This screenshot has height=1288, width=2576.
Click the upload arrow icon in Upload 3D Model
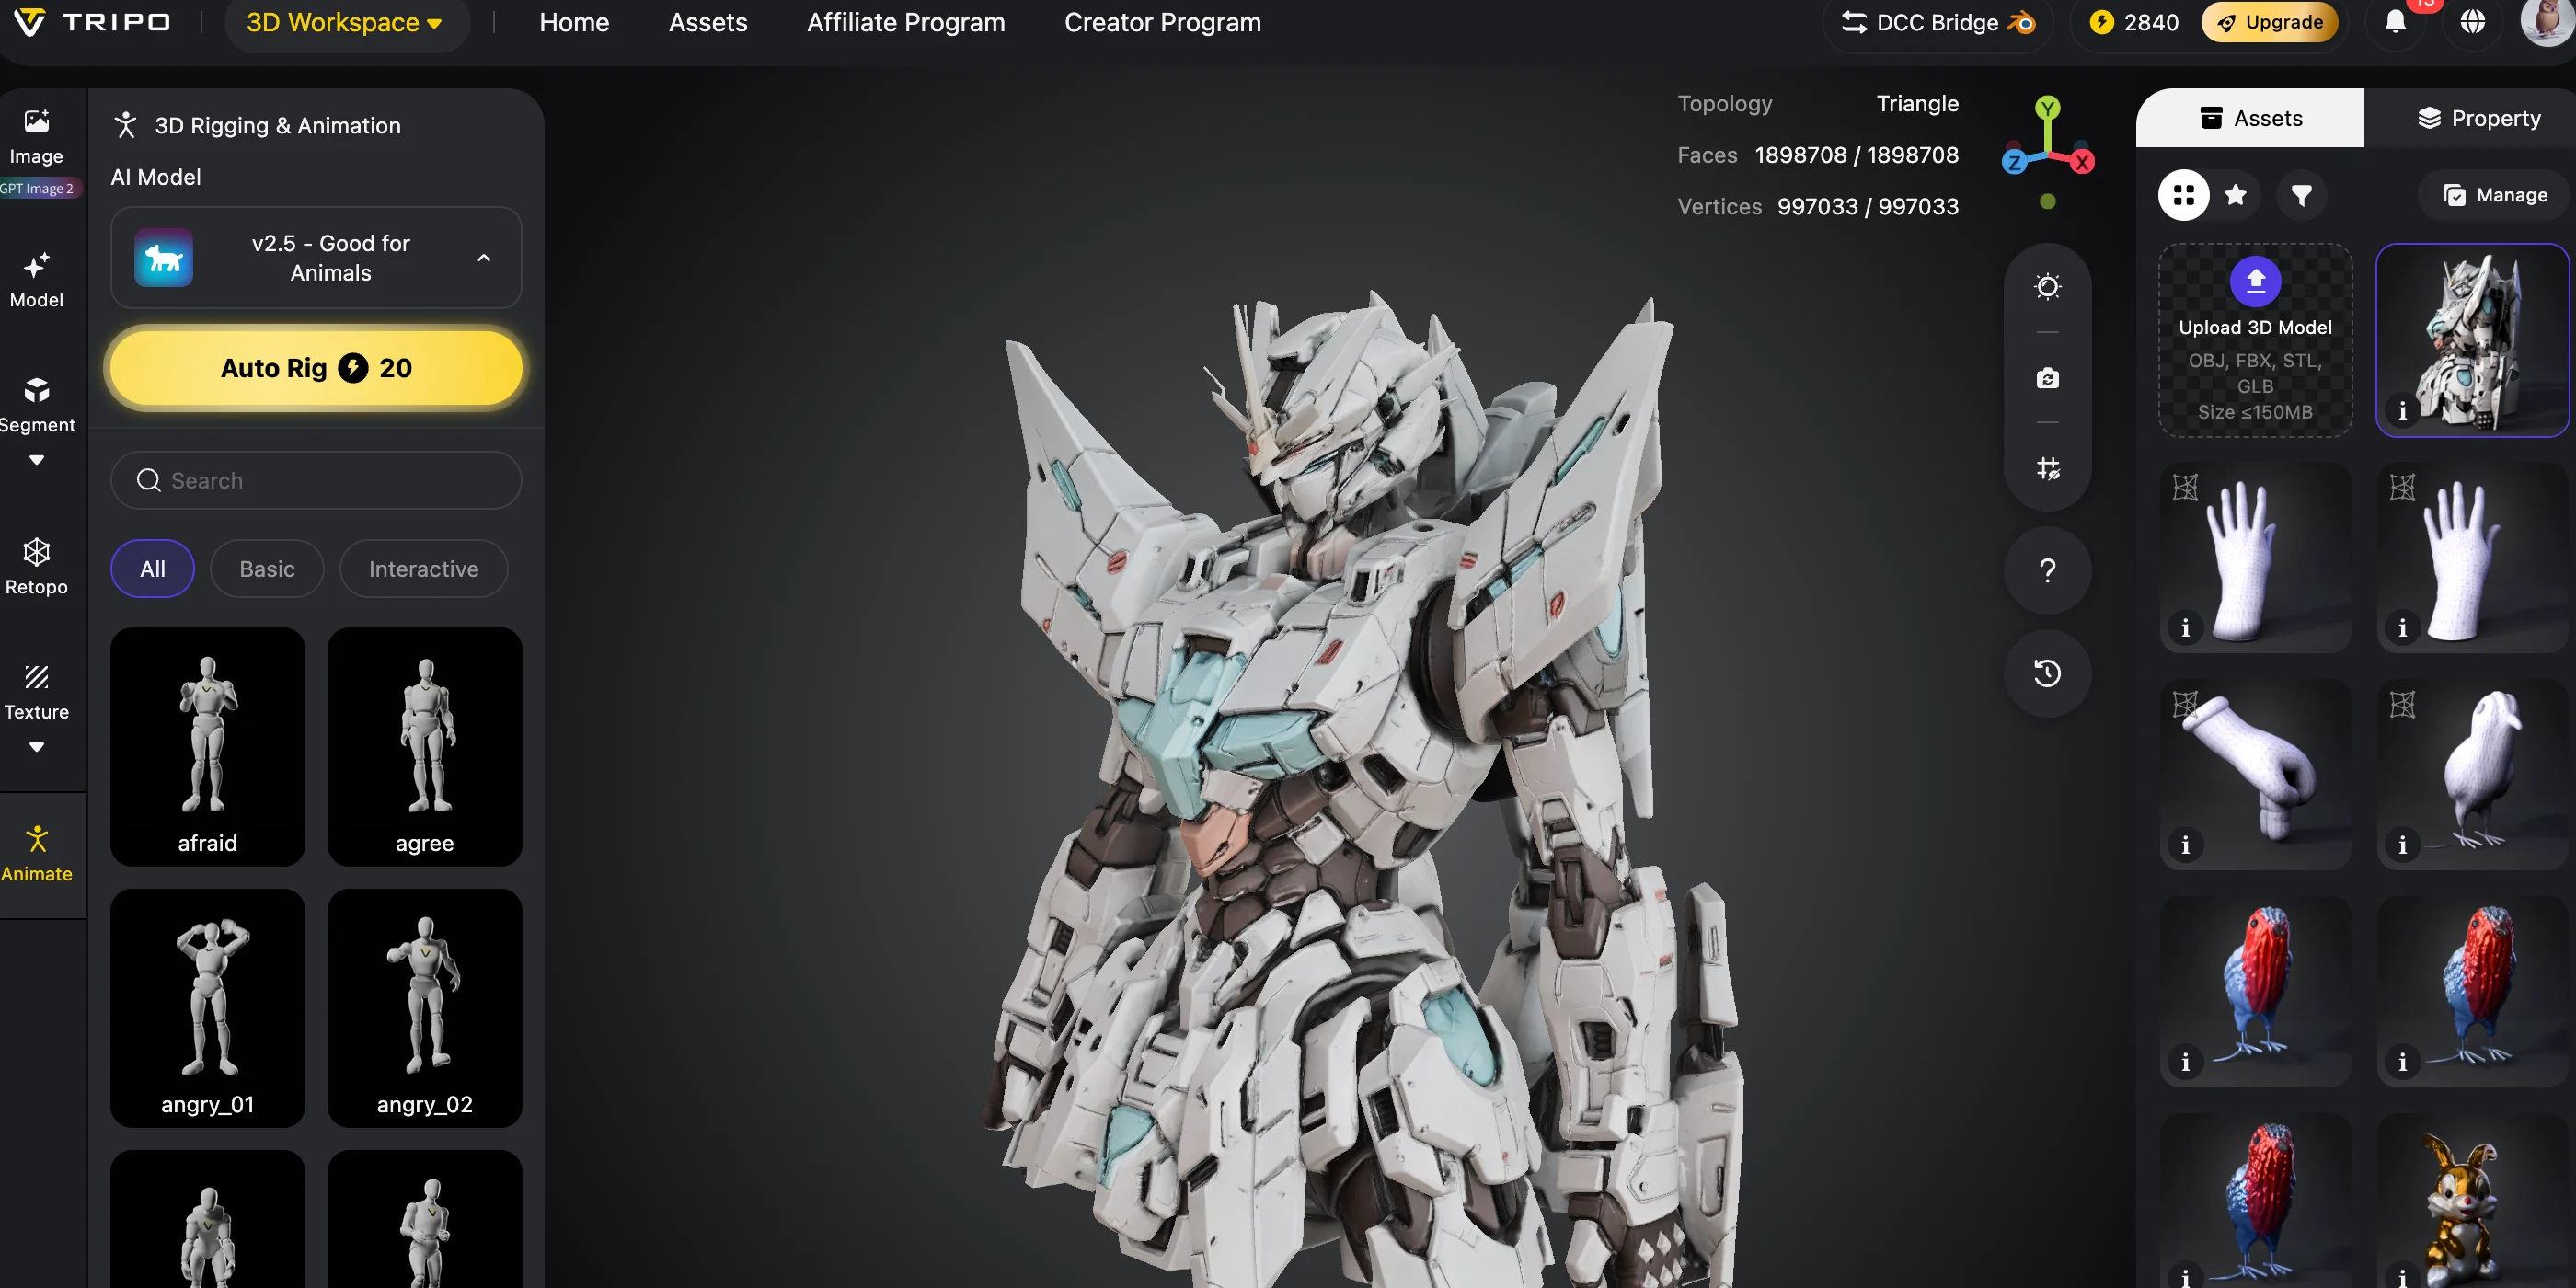point(2255,281)
